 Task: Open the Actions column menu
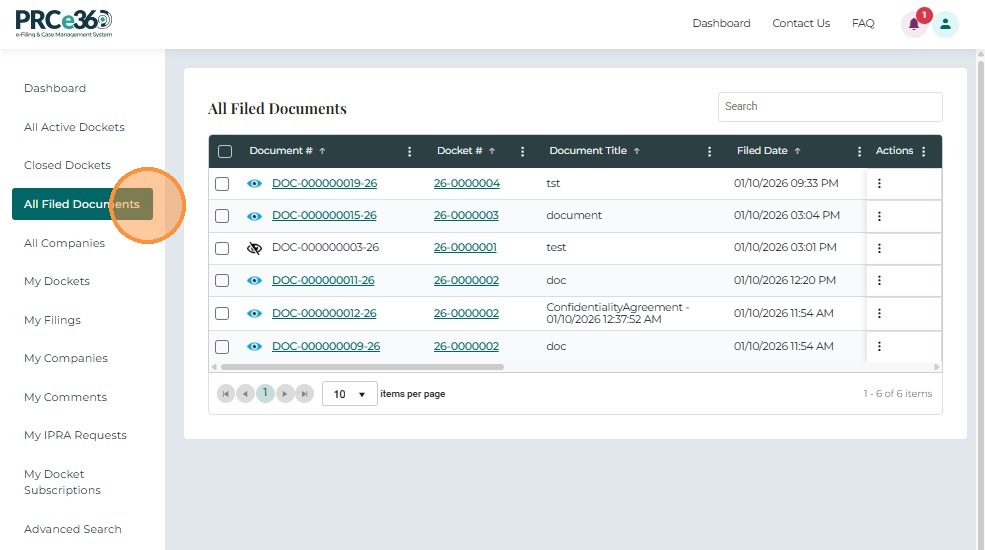click(923, 151)
